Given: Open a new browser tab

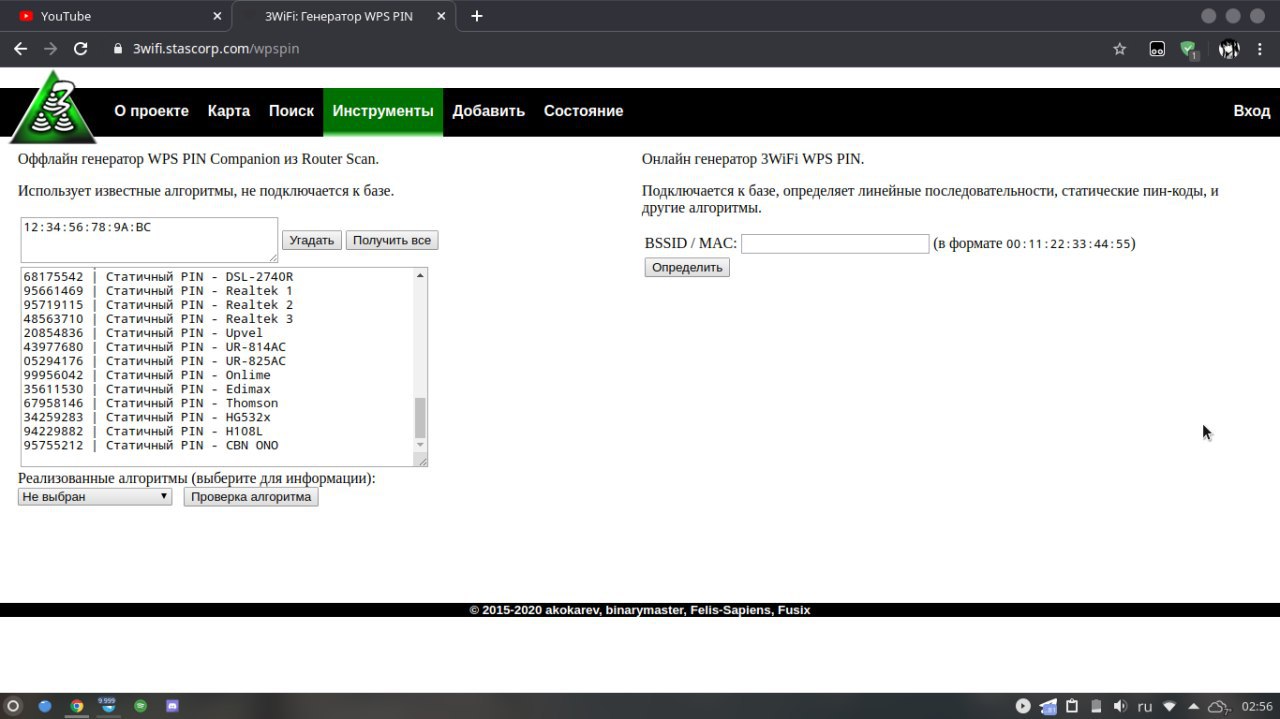Looking at the screenshot, I should [x=477, y=16].
